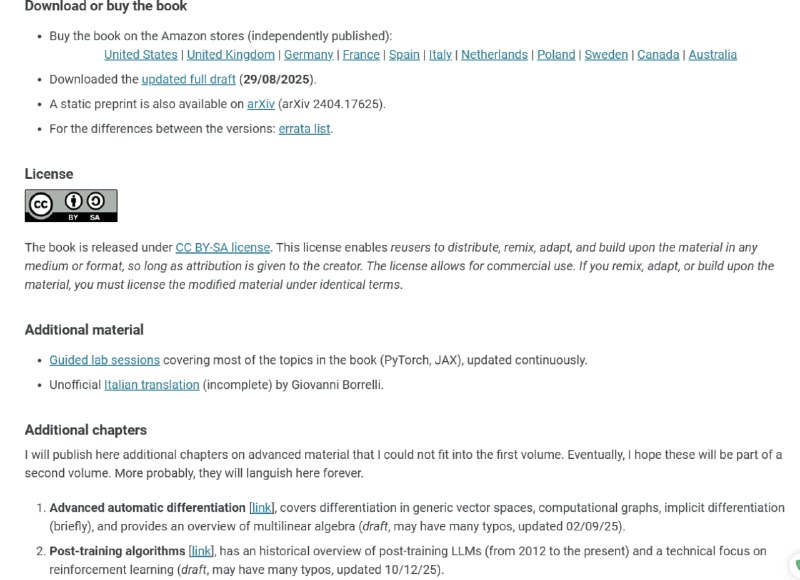Open the Advanced automatic differentiation chapter link
The image size is (800, 580).
(261, 508)
